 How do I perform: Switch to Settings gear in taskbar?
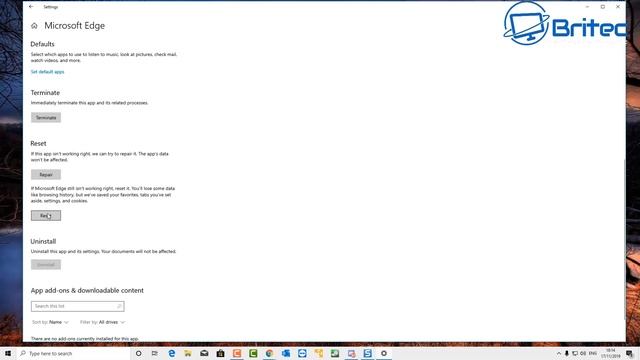(x=384, y=353)
